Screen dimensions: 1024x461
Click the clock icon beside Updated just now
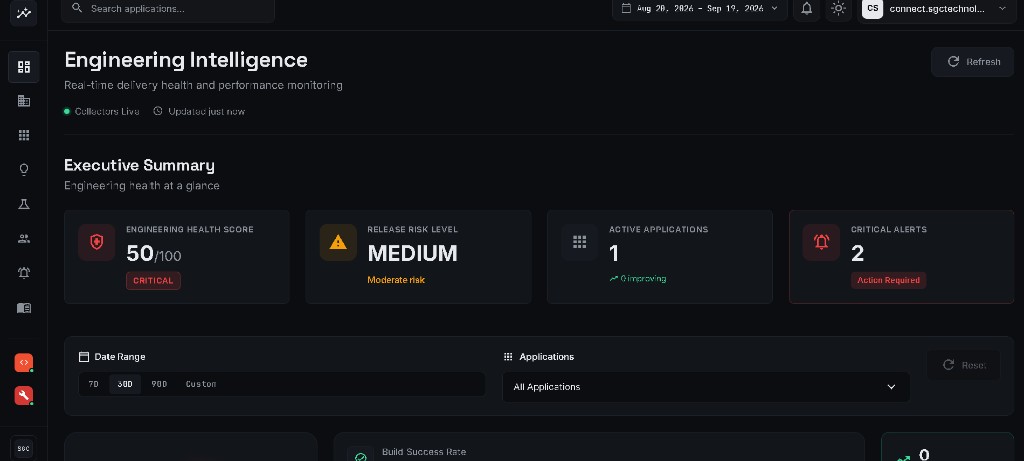pyautogui.click(x=157, y=111)
